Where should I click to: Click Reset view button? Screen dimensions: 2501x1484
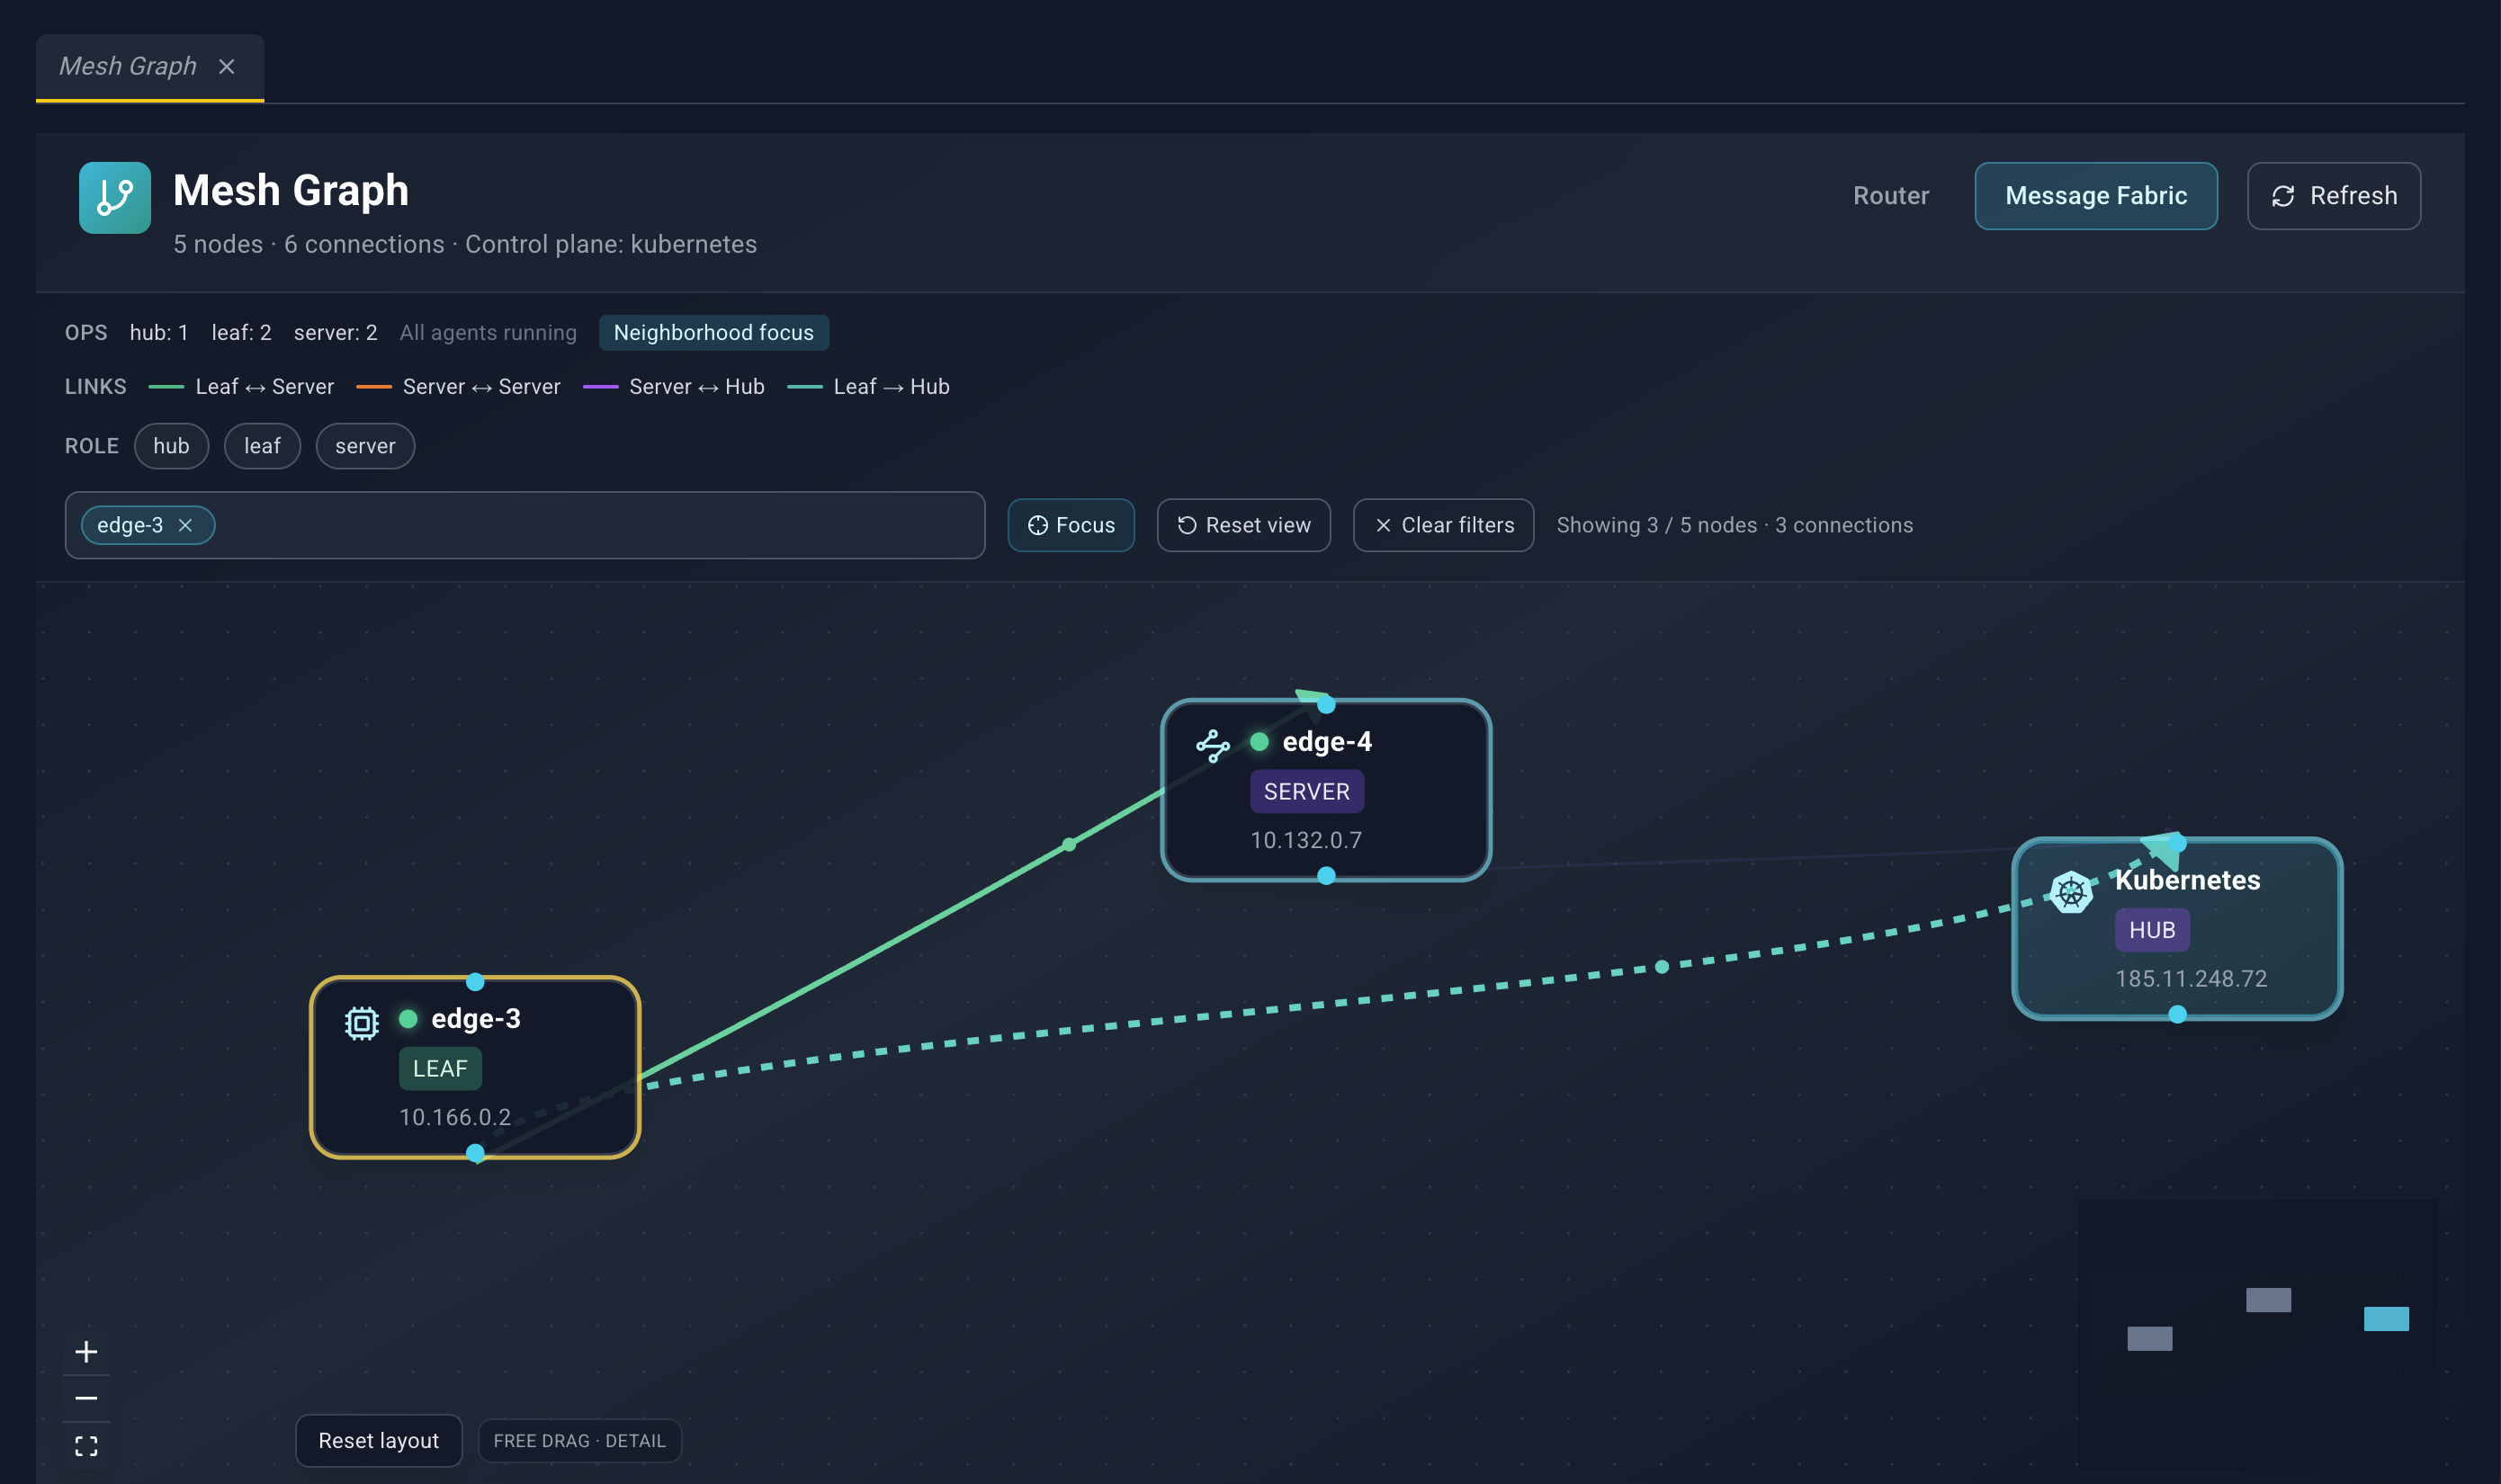[1243, 525]
